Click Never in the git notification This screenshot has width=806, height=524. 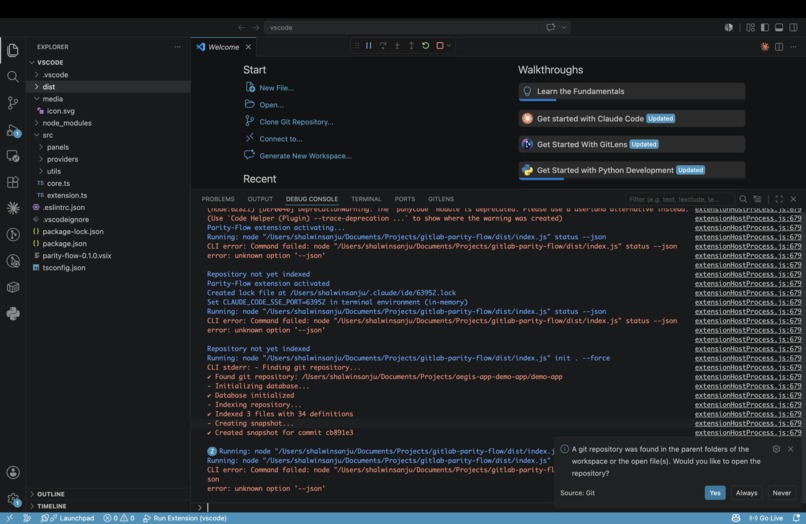click(781, 493)
